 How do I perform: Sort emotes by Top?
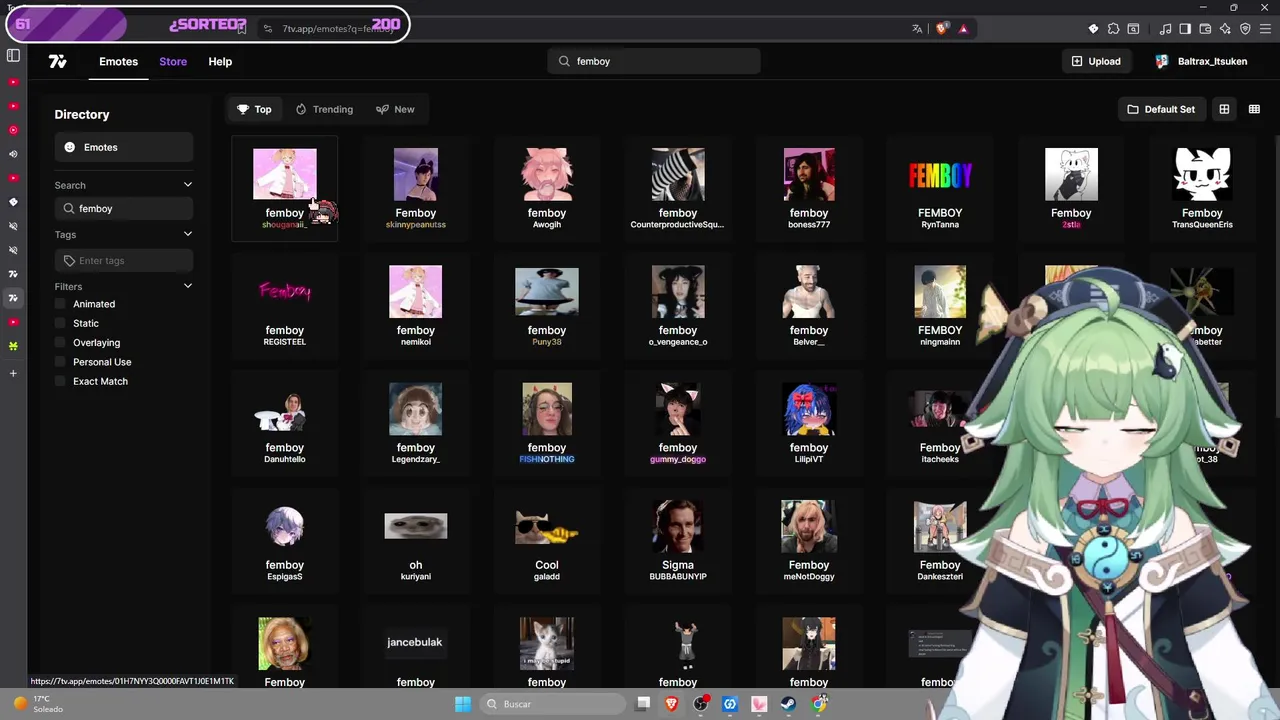pyautogui.click(x=254, y=109)
